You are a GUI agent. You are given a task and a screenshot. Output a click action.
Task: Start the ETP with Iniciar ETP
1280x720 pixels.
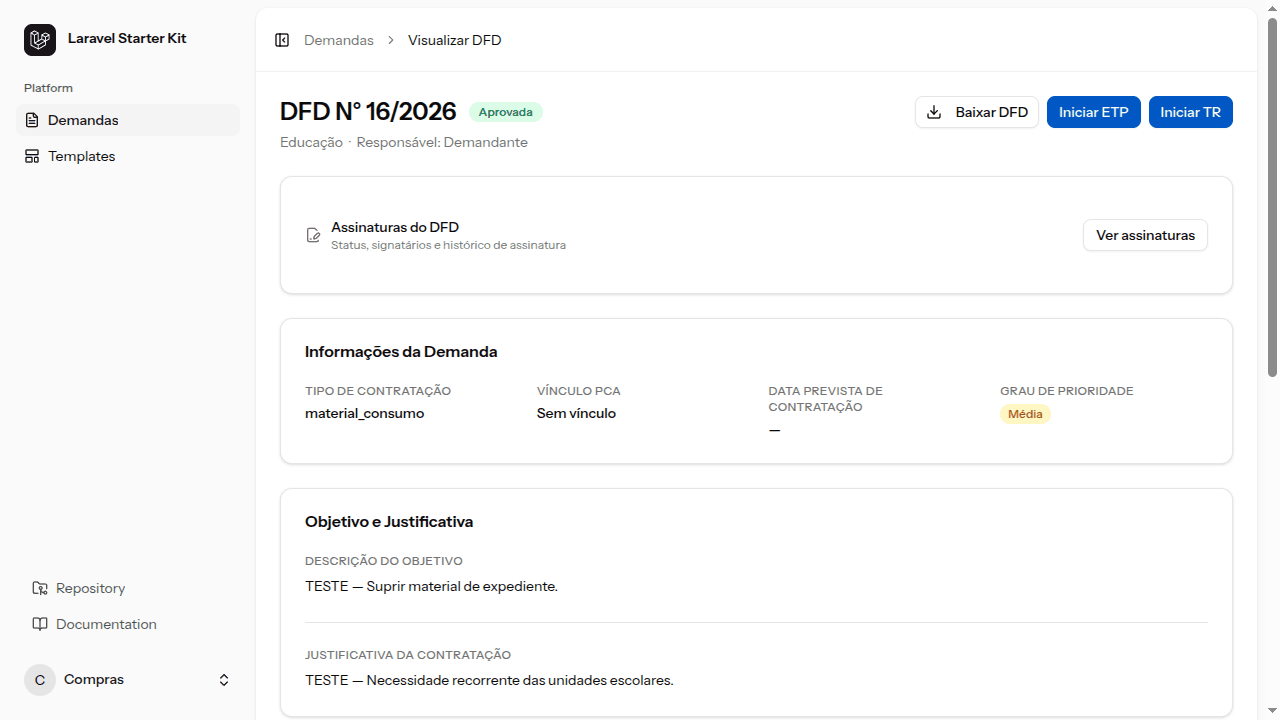coord(1094,112)
